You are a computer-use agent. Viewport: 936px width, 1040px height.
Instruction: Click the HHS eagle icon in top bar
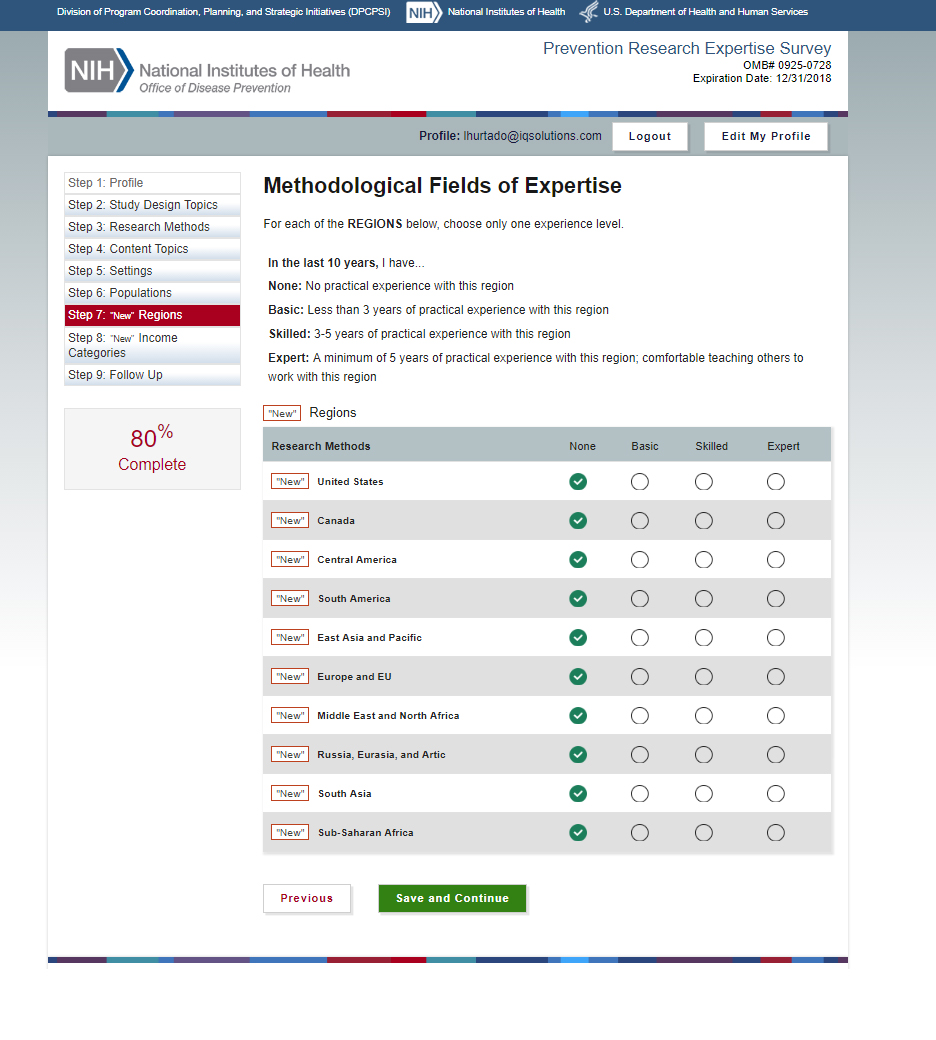(588, 12)
